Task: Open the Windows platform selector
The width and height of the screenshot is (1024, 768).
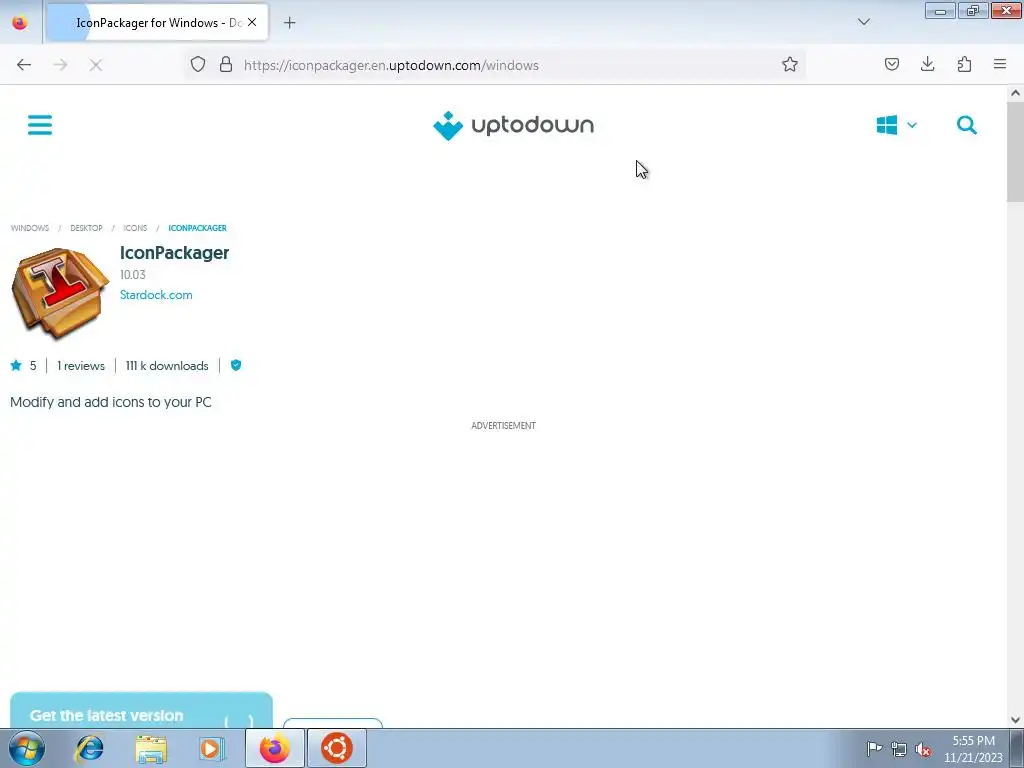Action: pyautogui.click(x=897, y=125)
